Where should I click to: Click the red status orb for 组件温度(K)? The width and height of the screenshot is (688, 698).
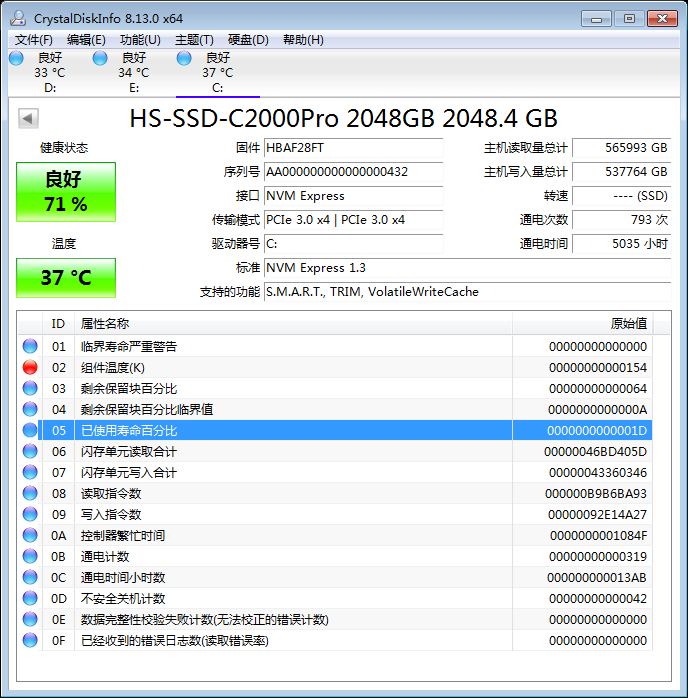tap(30, 367)
